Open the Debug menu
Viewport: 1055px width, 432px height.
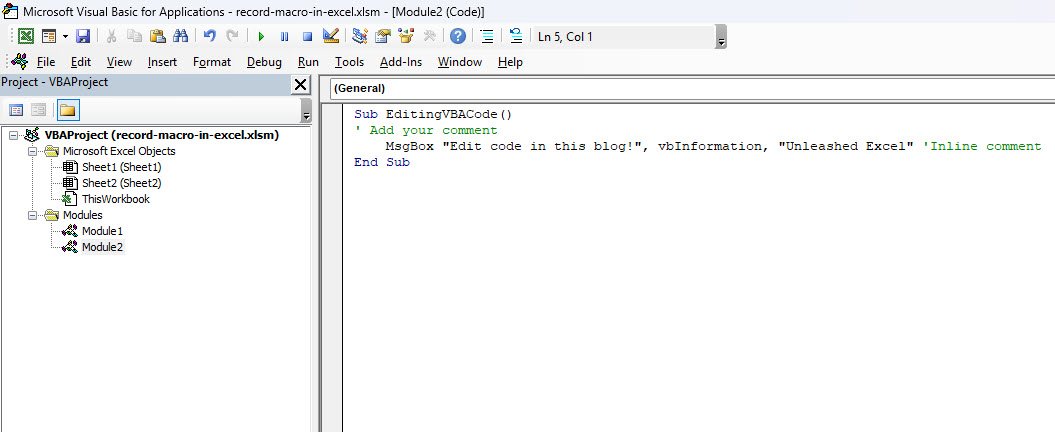(x=264, y=62)
